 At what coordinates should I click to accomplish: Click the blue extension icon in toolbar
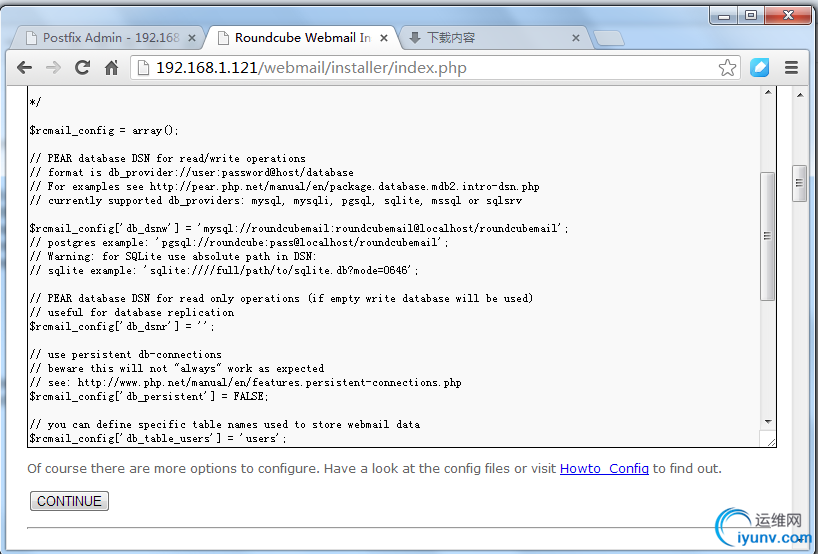click(x=760, y=68)
